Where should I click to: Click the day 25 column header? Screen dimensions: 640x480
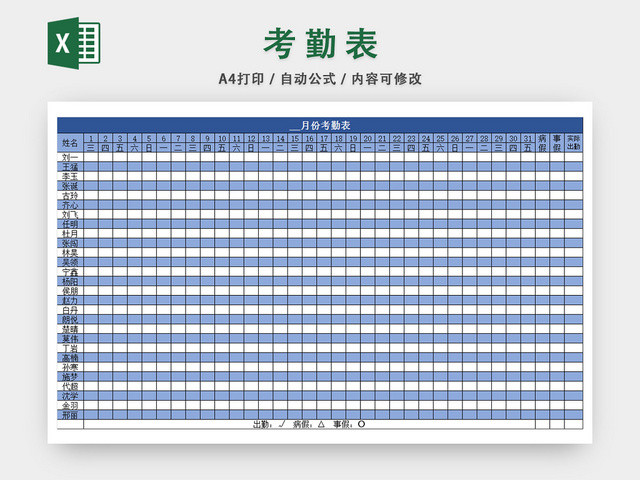[440, 138]
